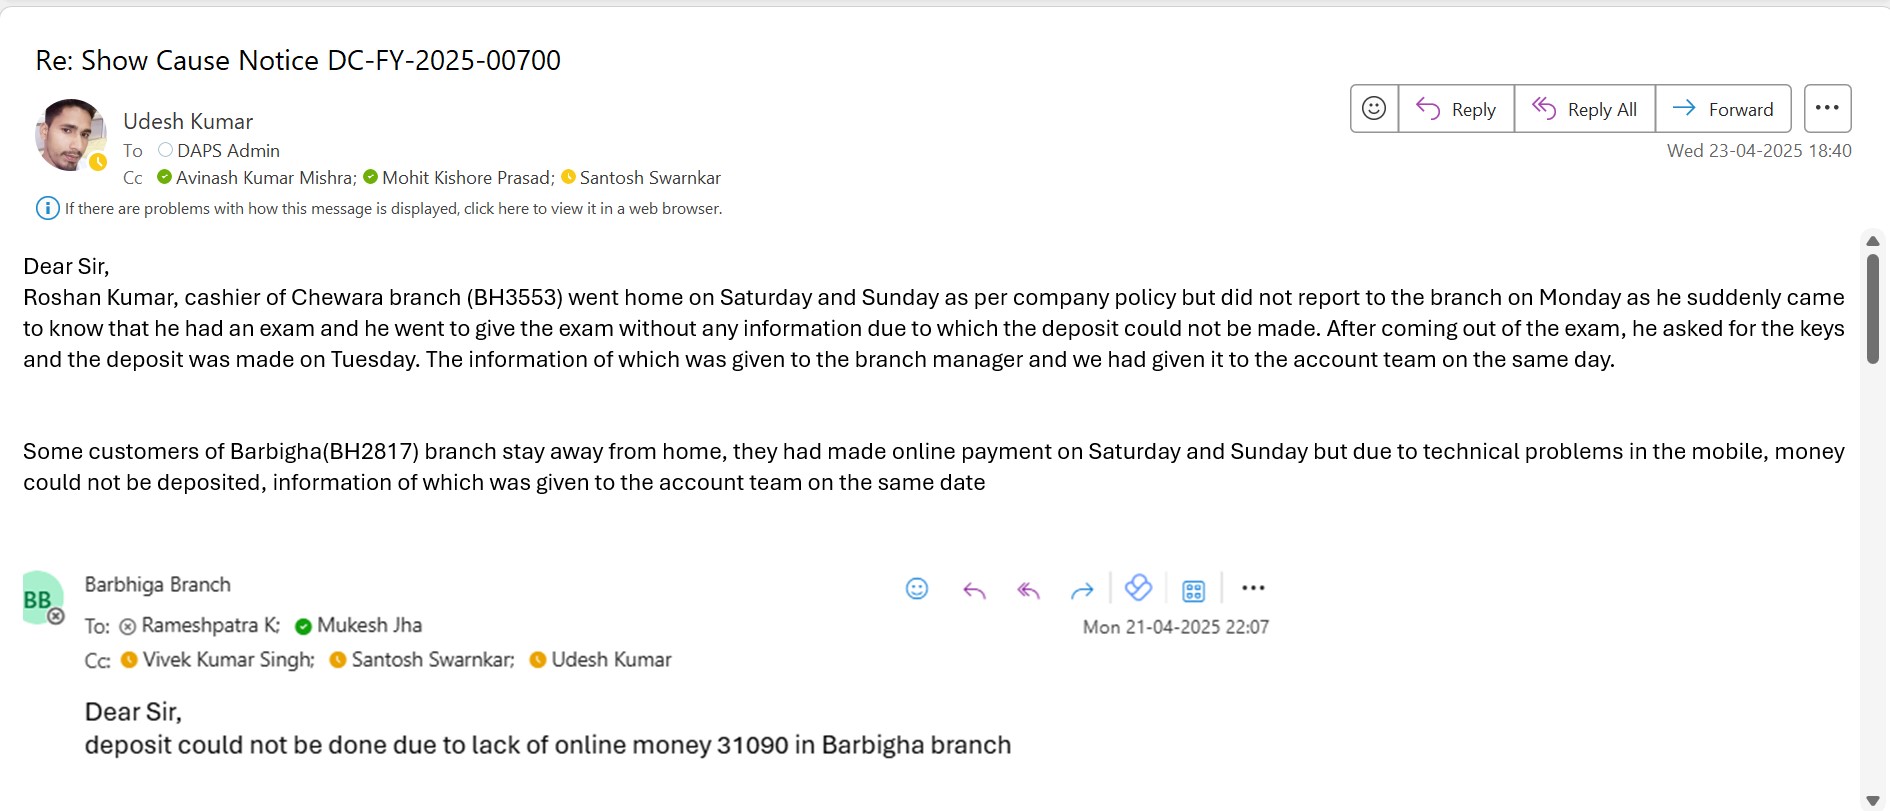The height and width of the screenshot is (811, 1890).
Task: Click Reply to respond to Udesh Kumar
Action: [1457, 109]
